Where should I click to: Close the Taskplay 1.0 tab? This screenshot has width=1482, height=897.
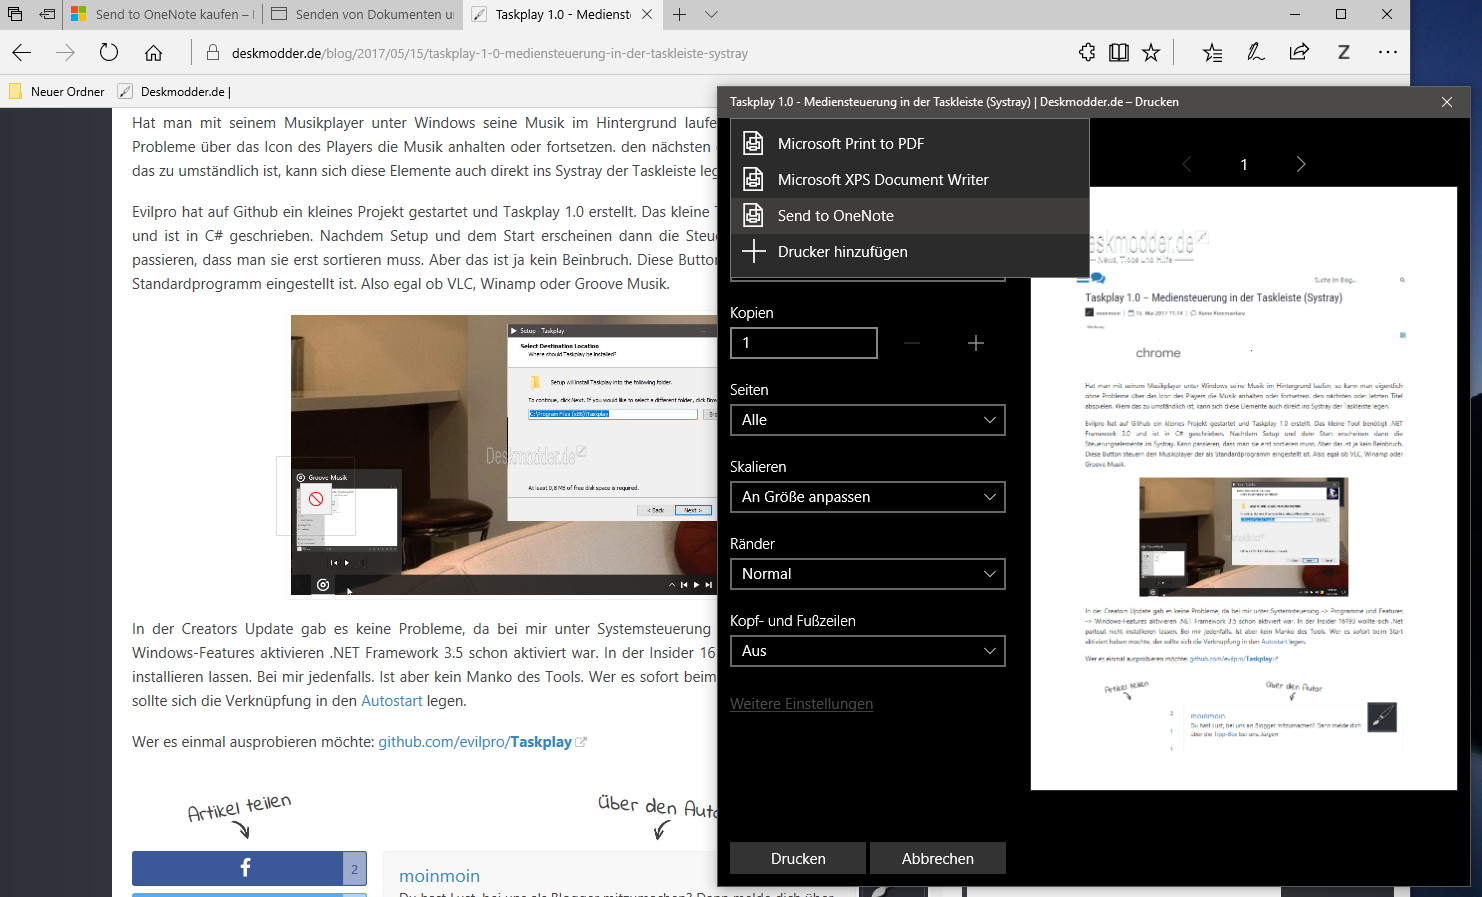click(x=647, y=14)
